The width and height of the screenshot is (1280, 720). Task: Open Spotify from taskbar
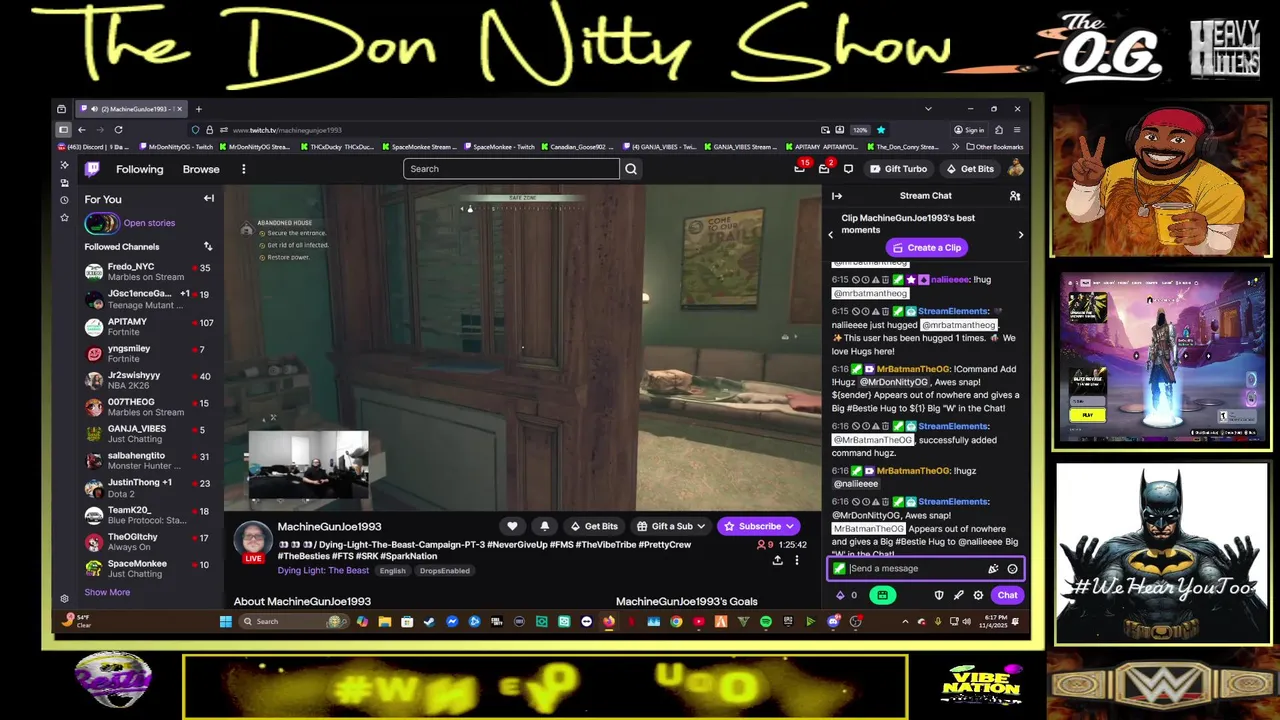tap(766, 622)
